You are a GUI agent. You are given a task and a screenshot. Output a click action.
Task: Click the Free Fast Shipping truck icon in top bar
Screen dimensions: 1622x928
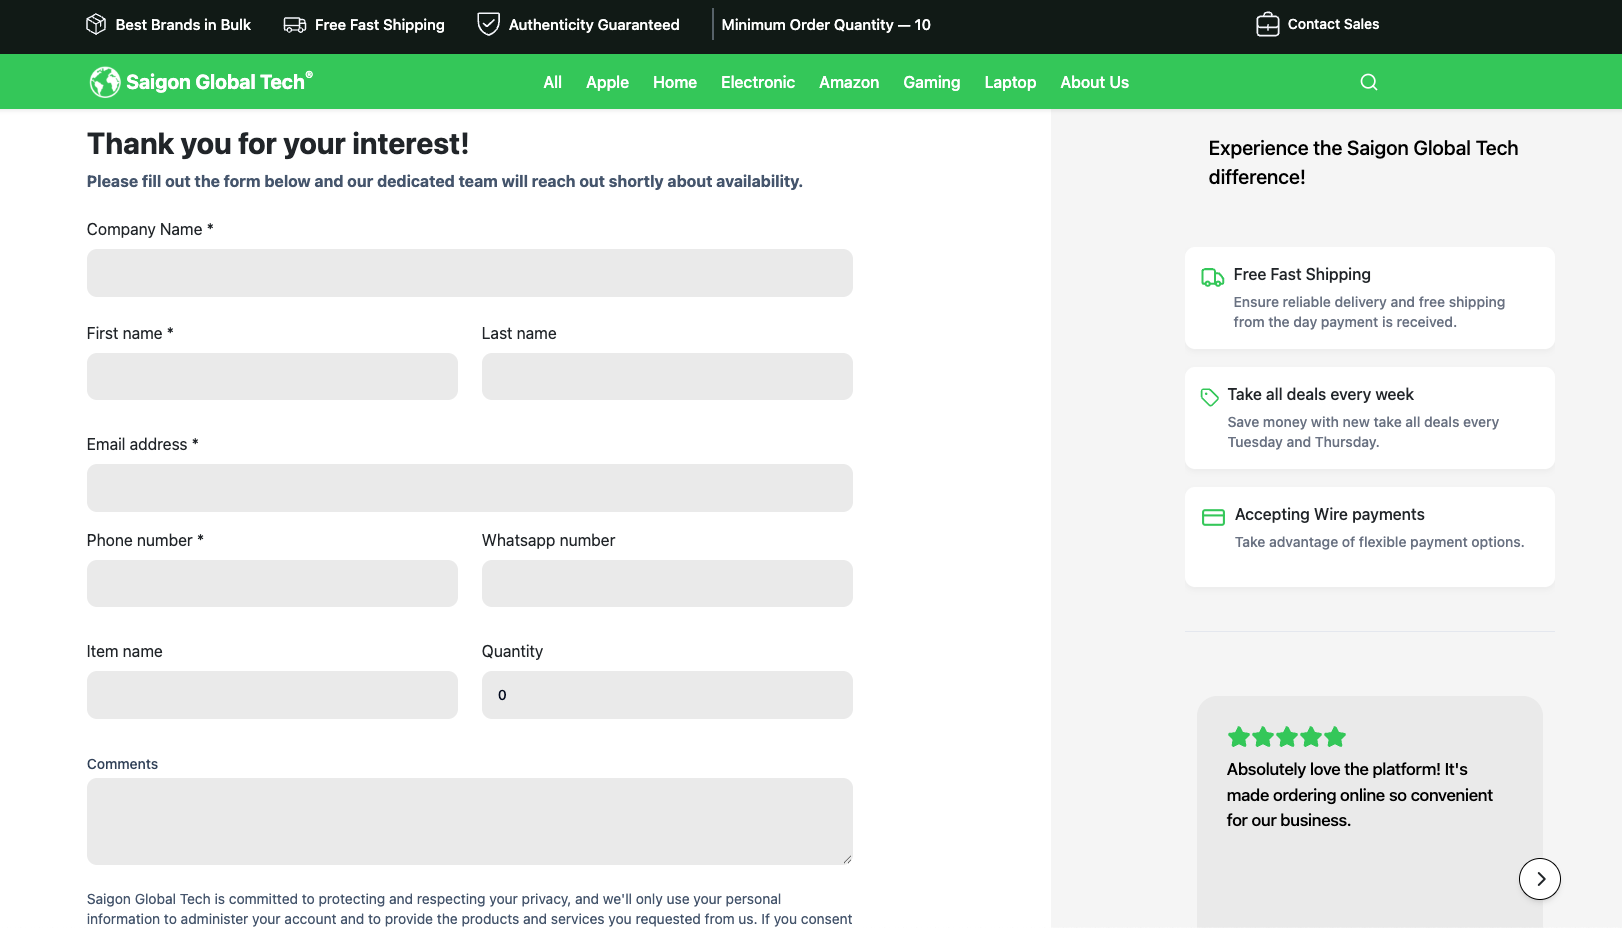tap(295, 25)
